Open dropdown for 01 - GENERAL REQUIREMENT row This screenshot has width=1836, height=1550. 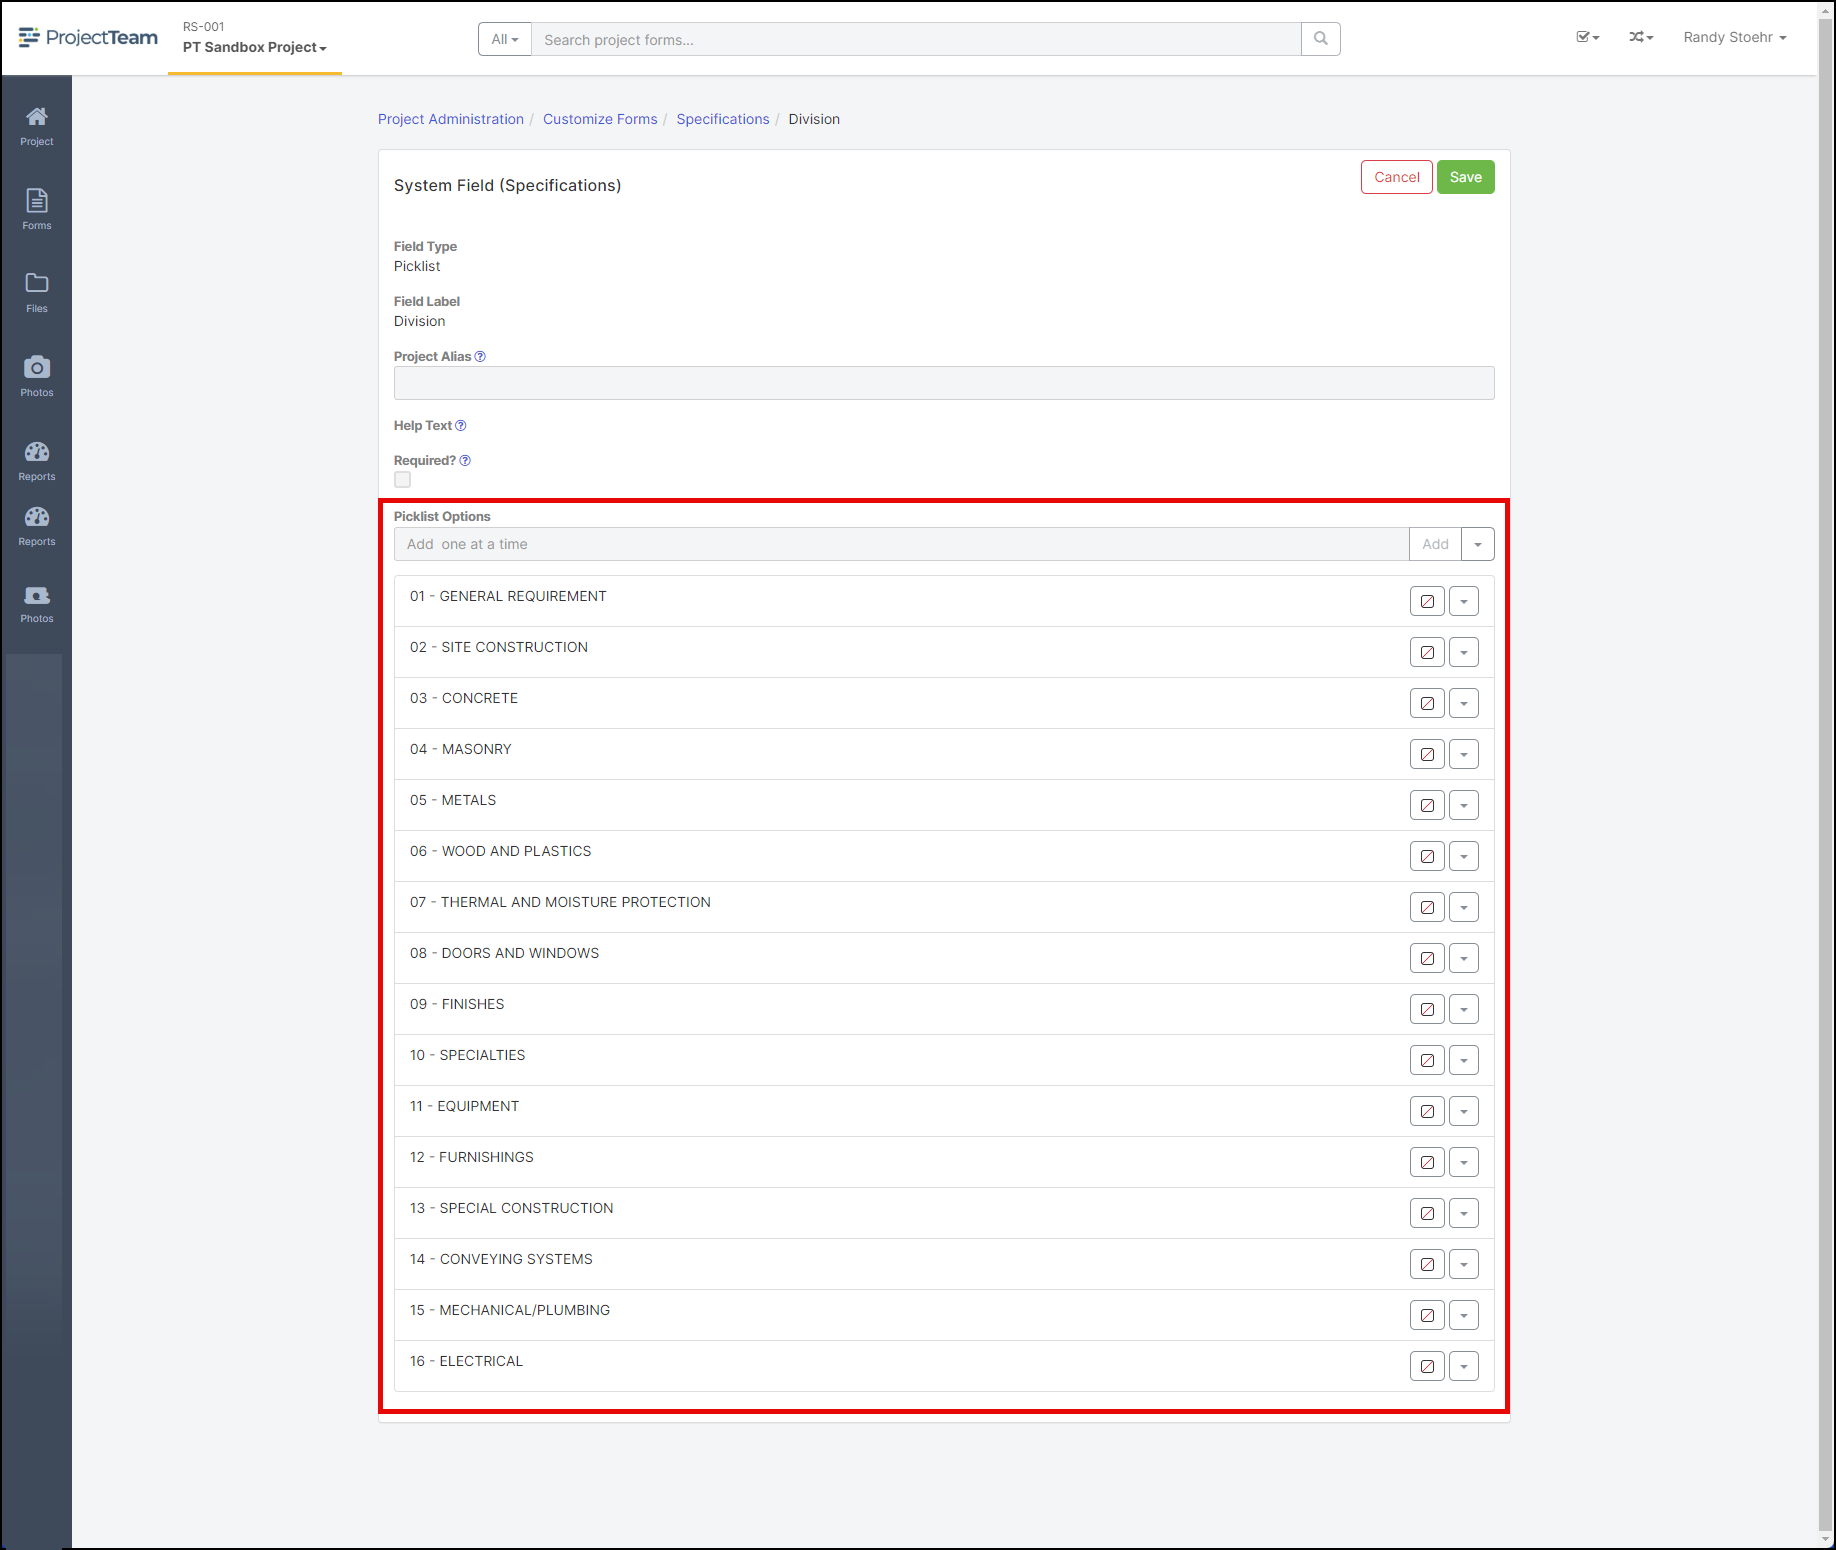1464,602
